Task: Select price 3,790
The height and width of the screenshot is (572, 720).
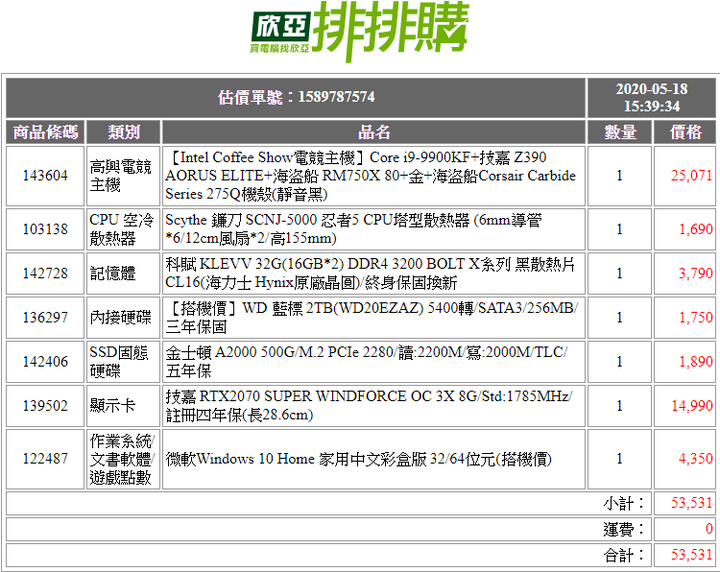Action: pos(696,273)
